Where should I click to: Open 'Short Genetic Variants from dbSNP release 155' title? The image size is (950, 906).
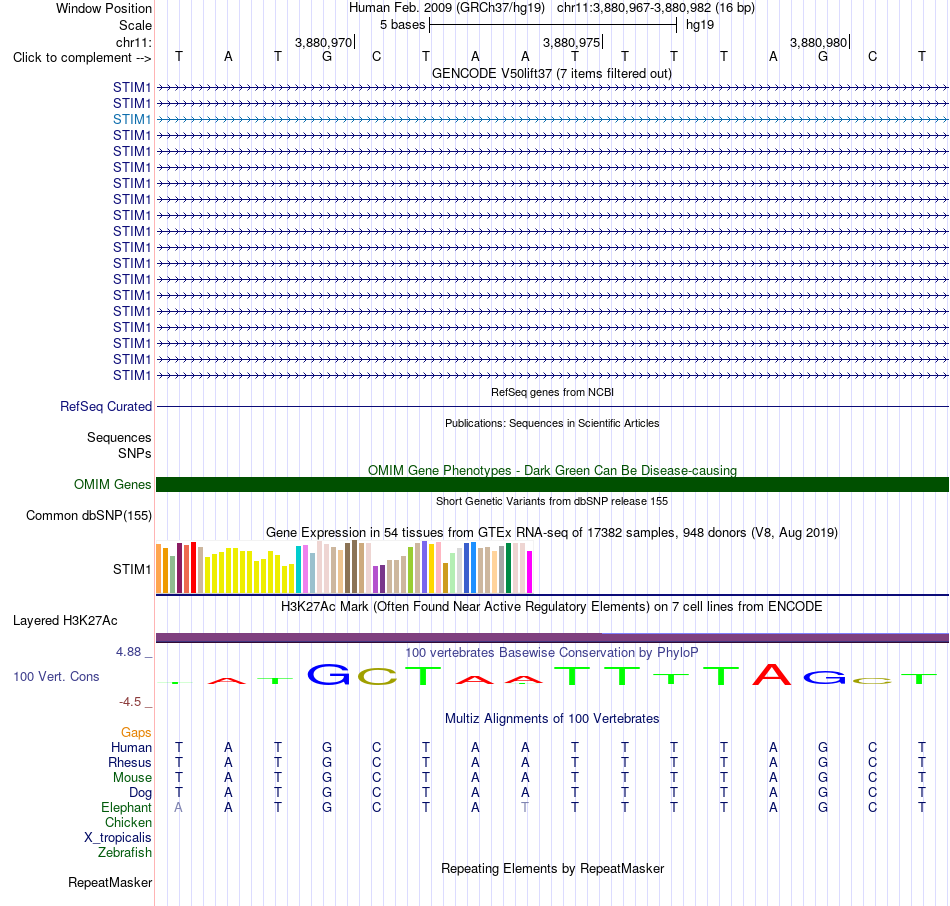coord(552,501)
